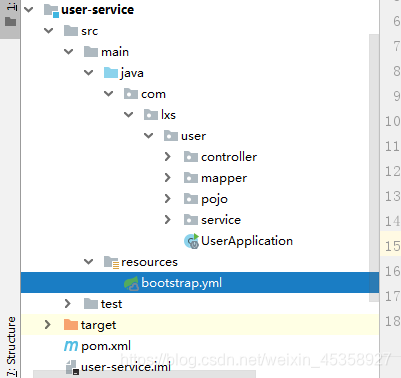Select the mapper package label
Image resolution: width=401 pixels, height=378 pixels.
224,178
